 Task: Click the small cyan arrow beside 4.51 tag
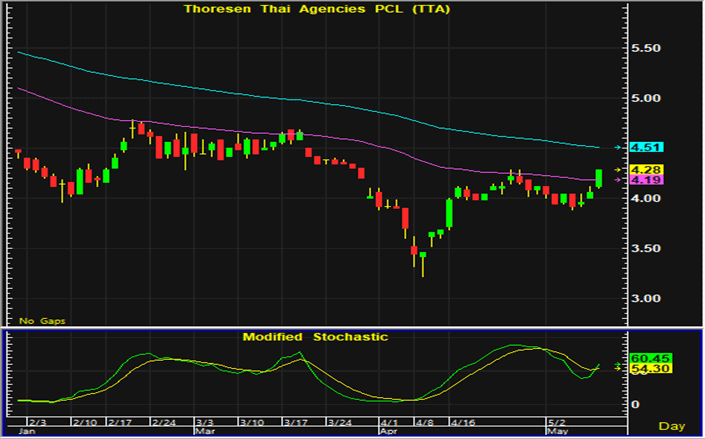617,147
